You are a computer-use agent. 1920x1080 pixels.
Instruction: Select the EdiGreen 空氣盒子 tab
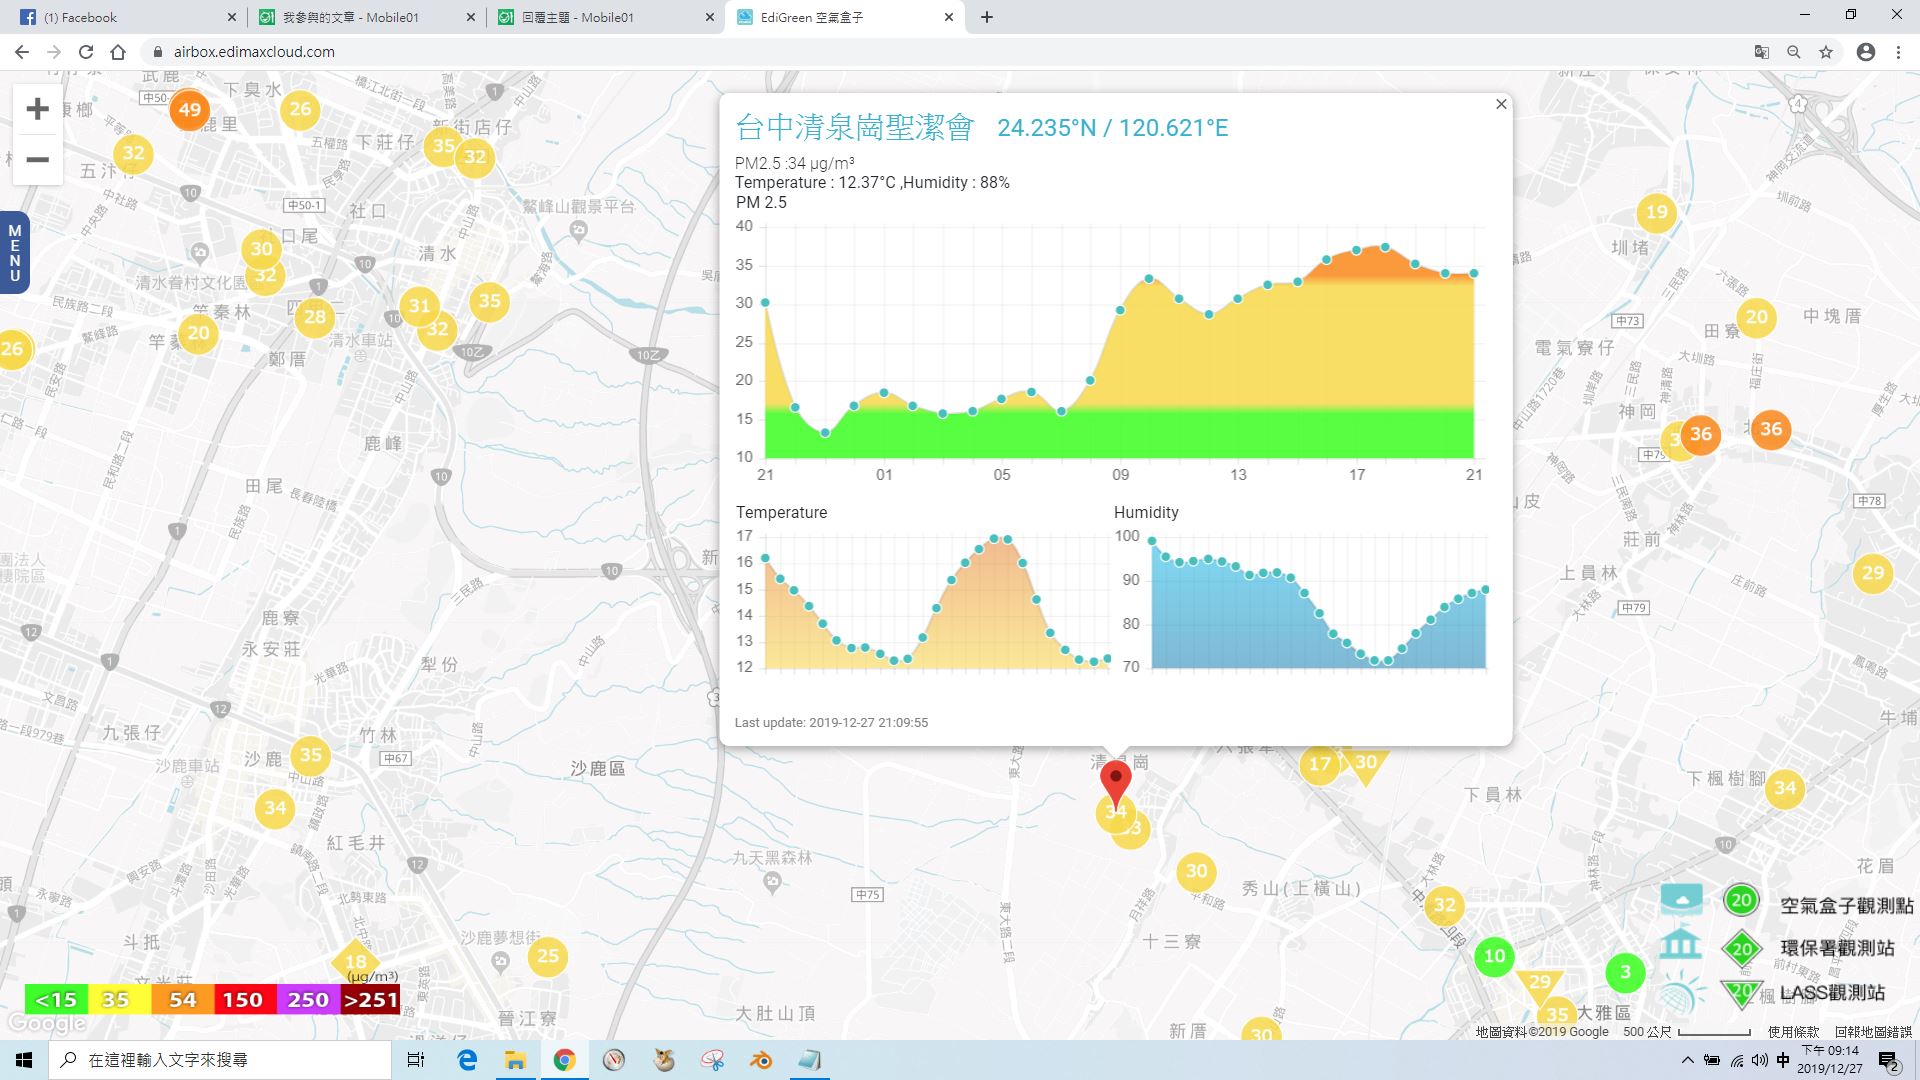click(846, 17)
